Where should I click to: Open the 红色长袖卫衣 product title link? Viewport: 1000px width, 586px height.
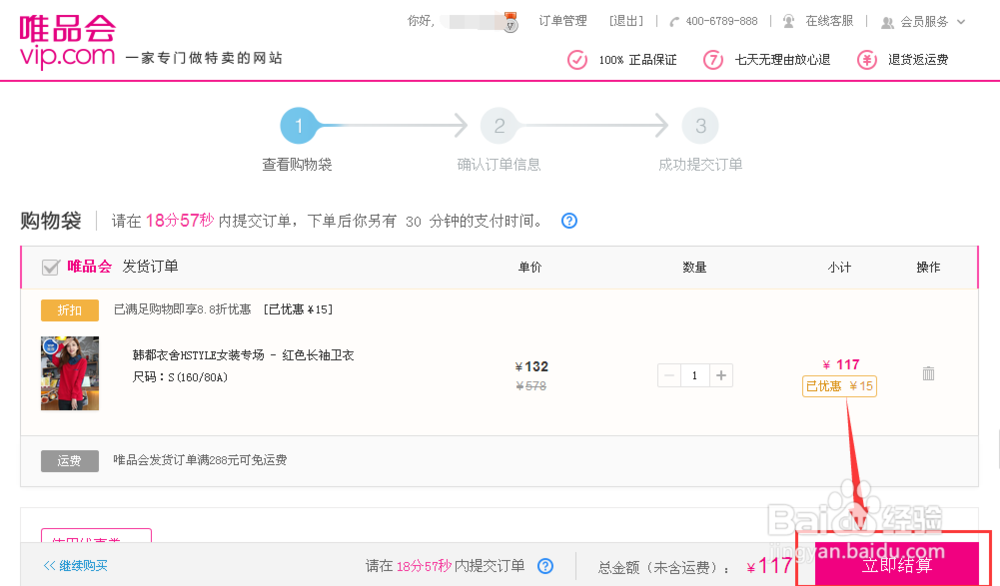coord(243,355)
